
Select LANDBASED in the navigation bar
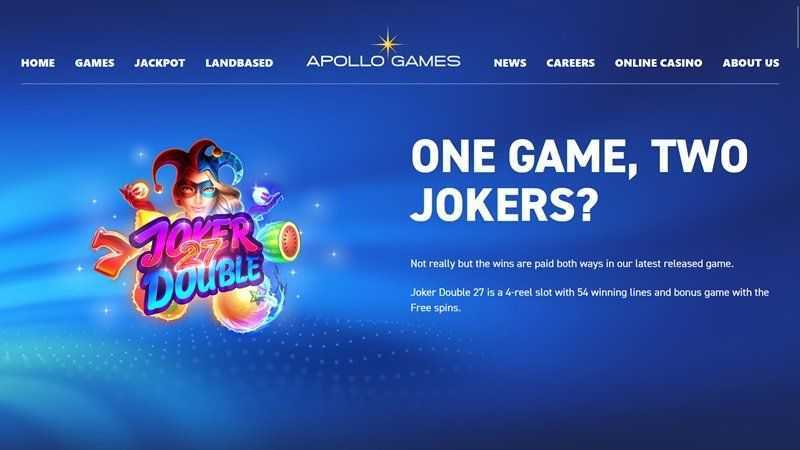(x=239, y=63)
